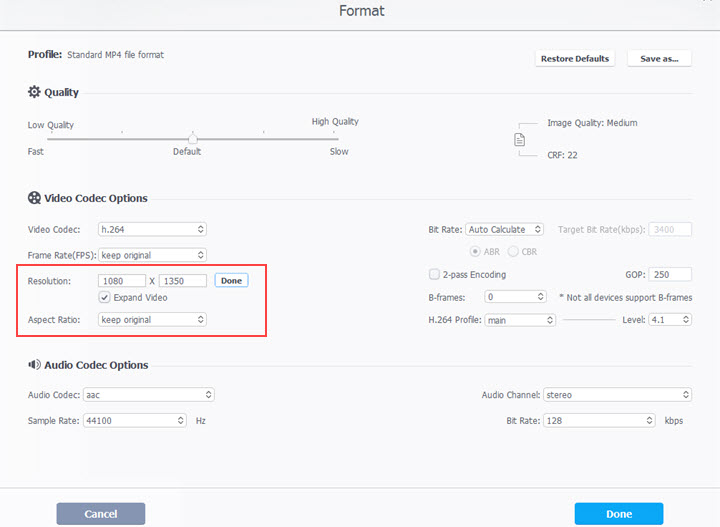The height and width of the screenshot is (527, 720).
Task: Click the Restore Defaults button
Action: pyautogui.click(x=574, y=58)
